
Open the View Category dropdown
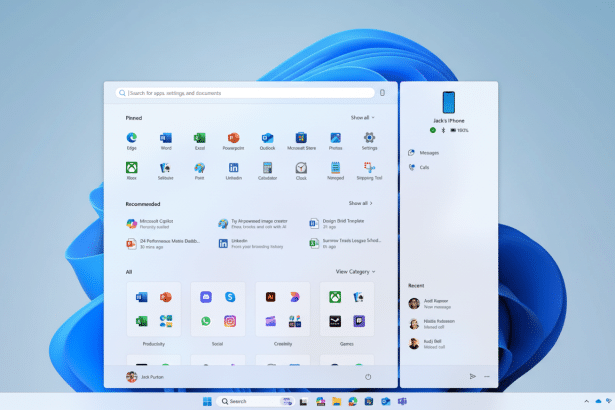pyautogui.click(x=355, y=271)
